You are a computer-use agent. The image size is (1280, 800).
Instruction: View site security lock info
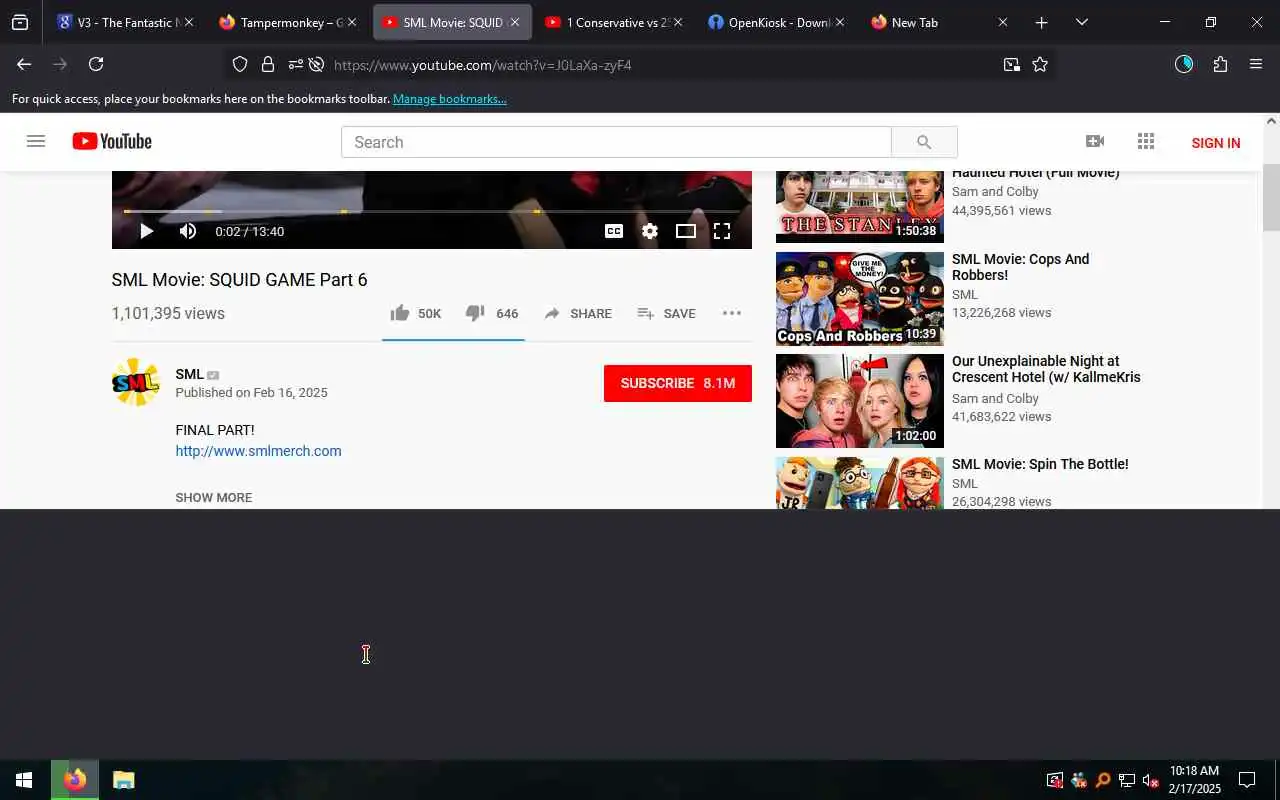[x=268, y=64]
